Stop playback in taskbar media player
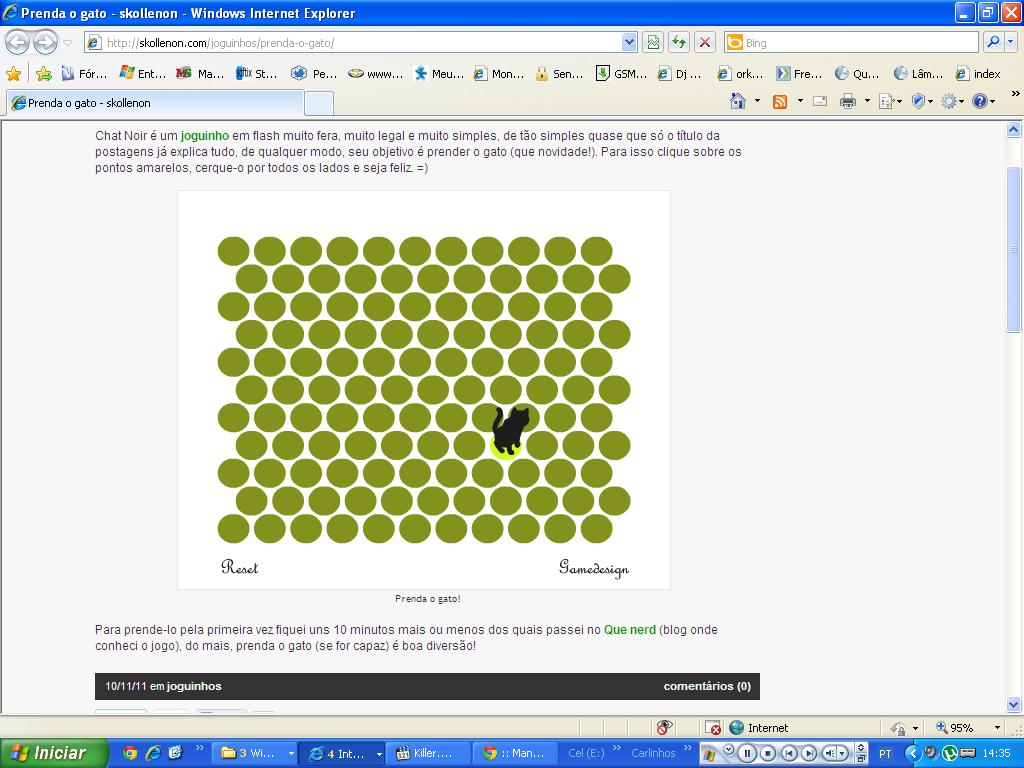Screen dimensions: 1024x768 tap(768, 754)
